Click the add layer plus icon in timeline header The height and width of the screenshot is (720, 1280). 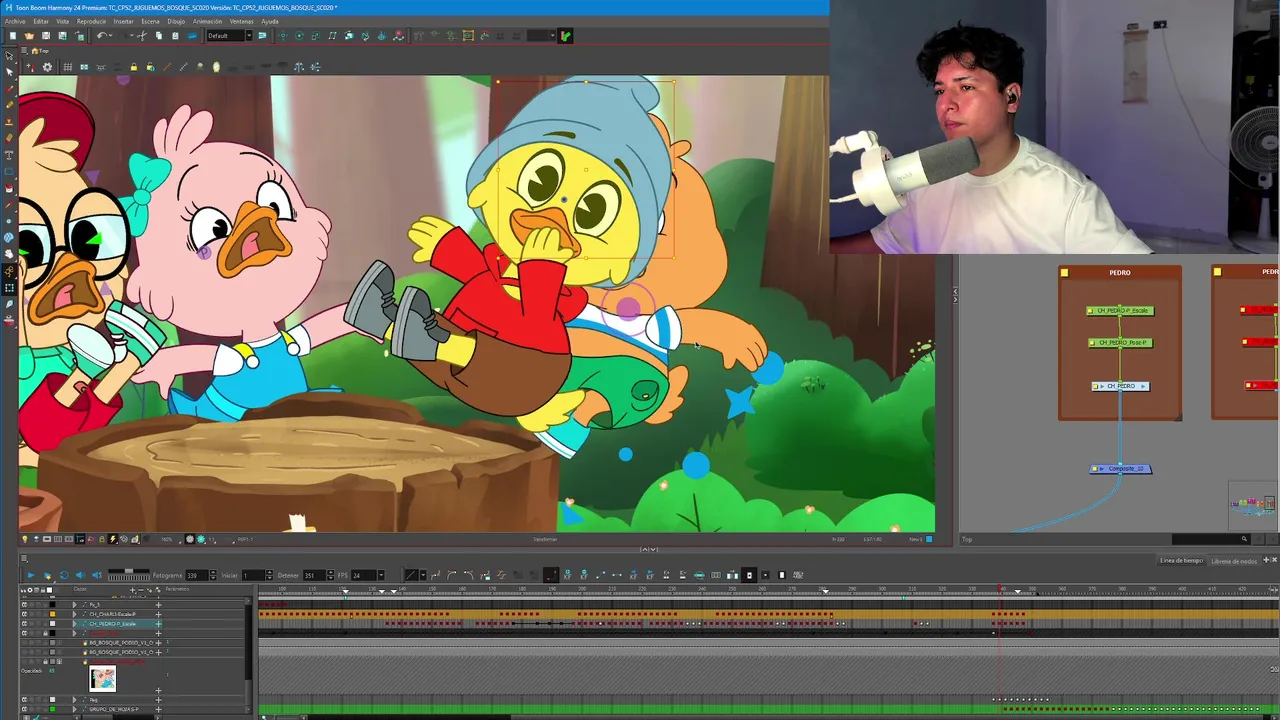(132, 590)
